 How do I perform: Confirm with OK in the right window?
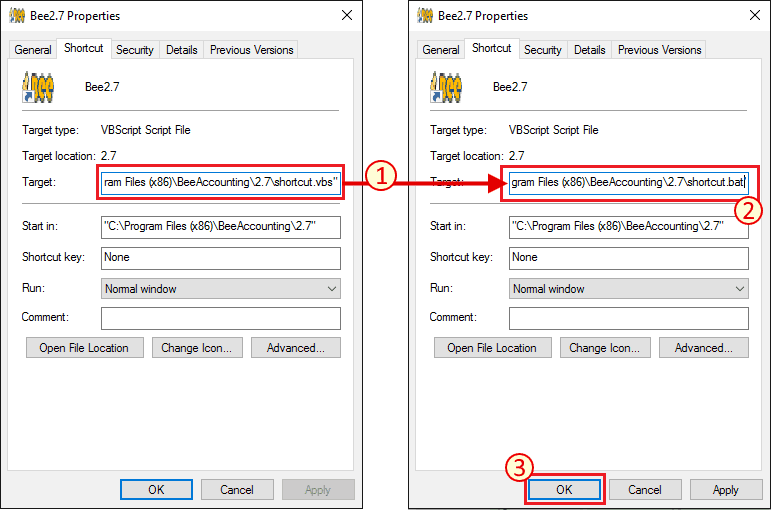point(564,489)
